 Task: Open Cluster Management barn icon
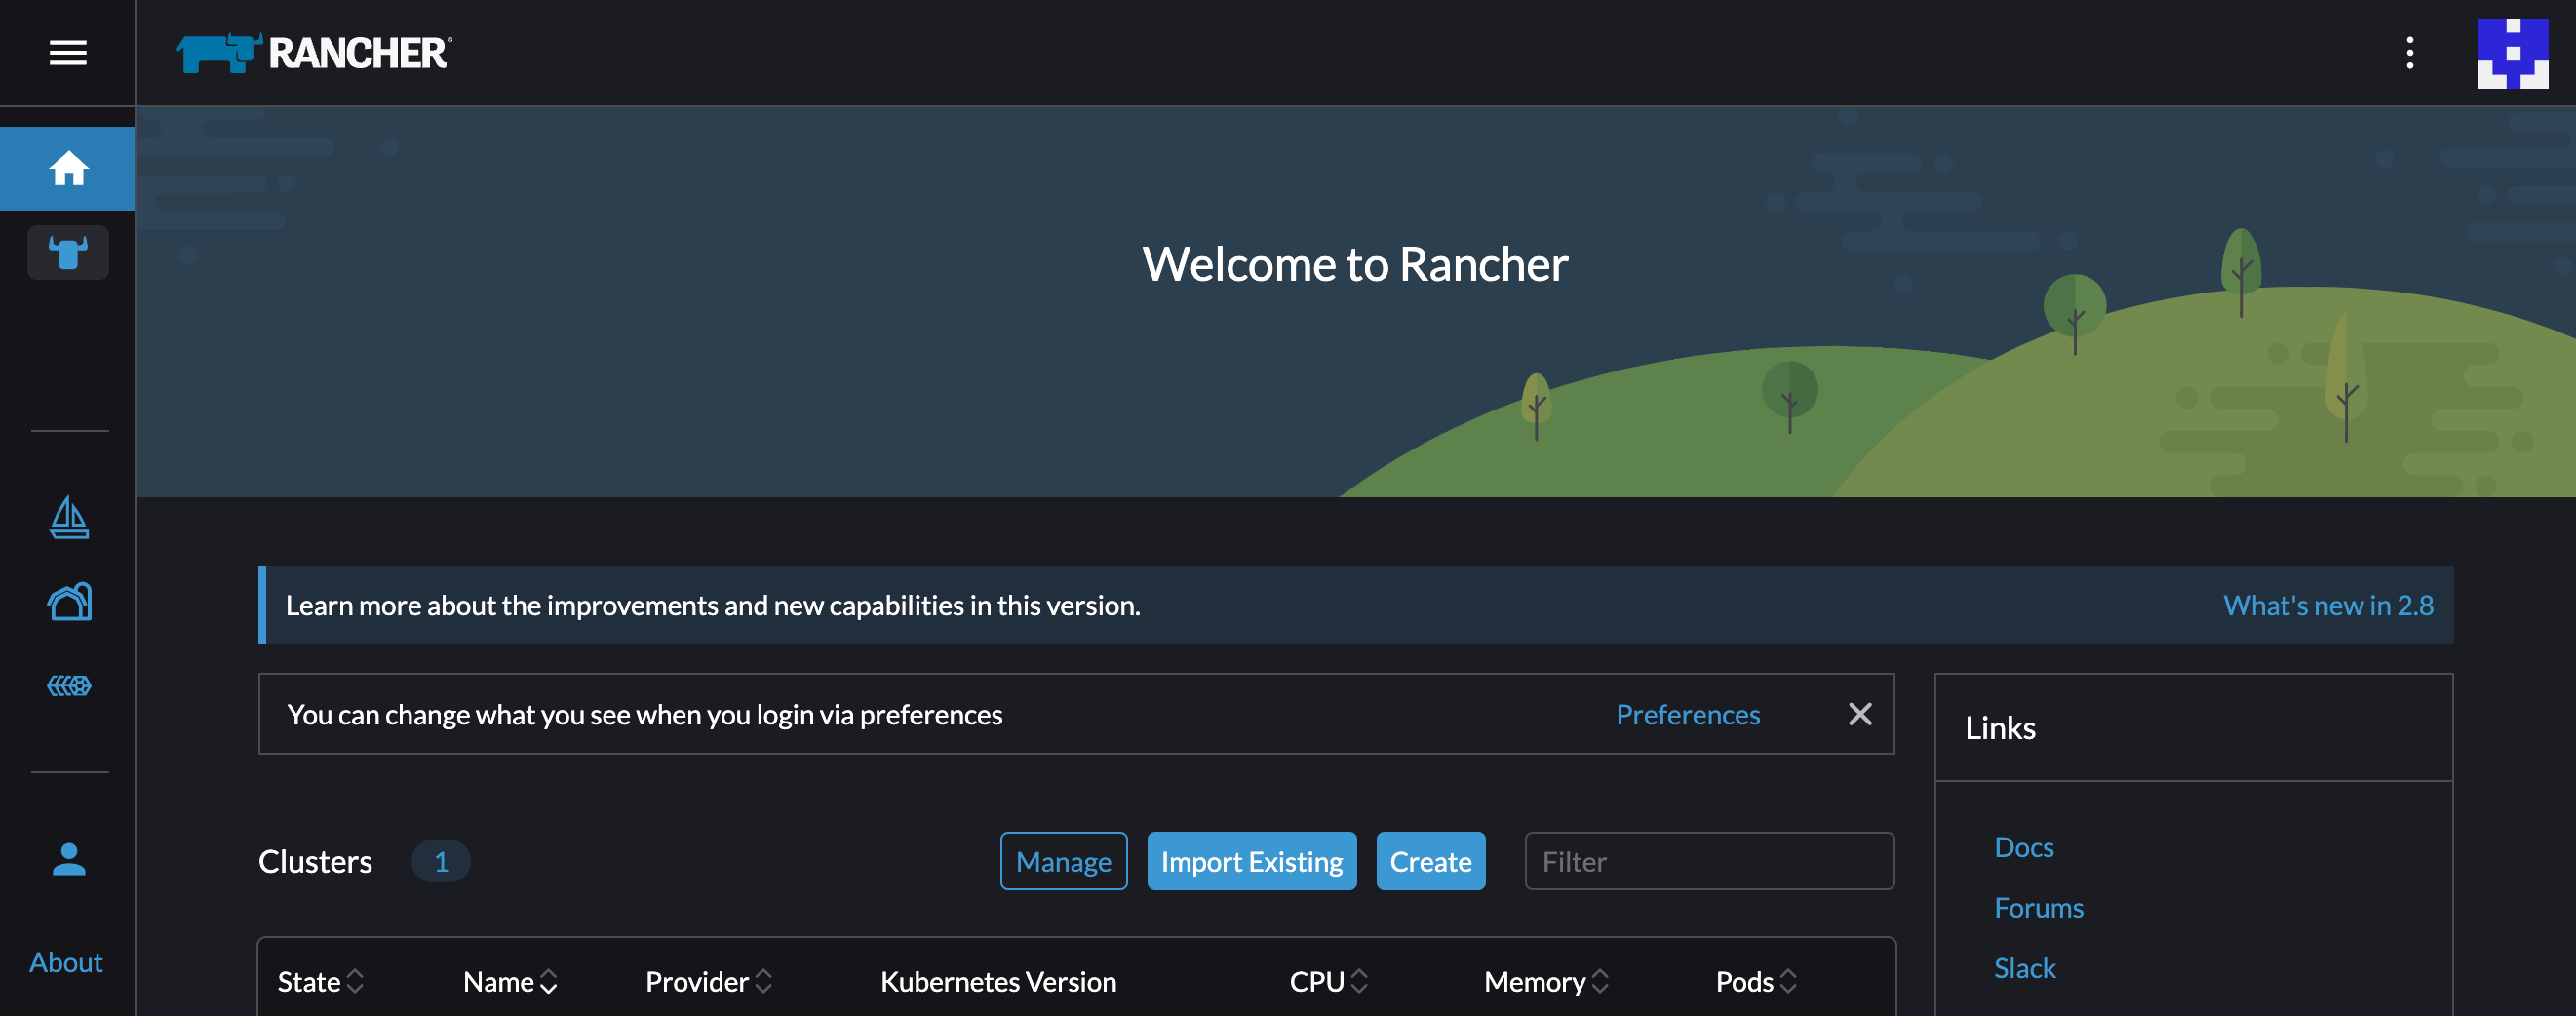click(69, 602)
